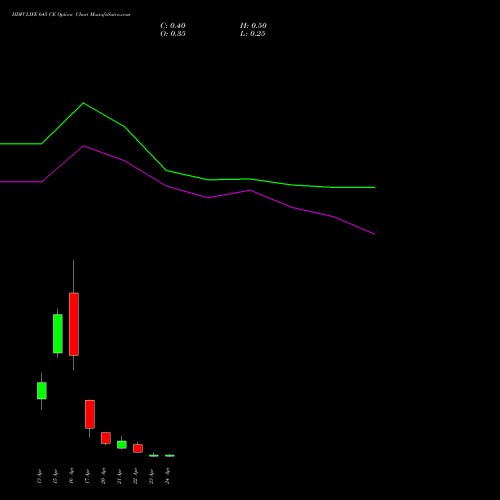Click the 15 Apr green candlestick
This screenshot has height=500, width=500.
58,334
